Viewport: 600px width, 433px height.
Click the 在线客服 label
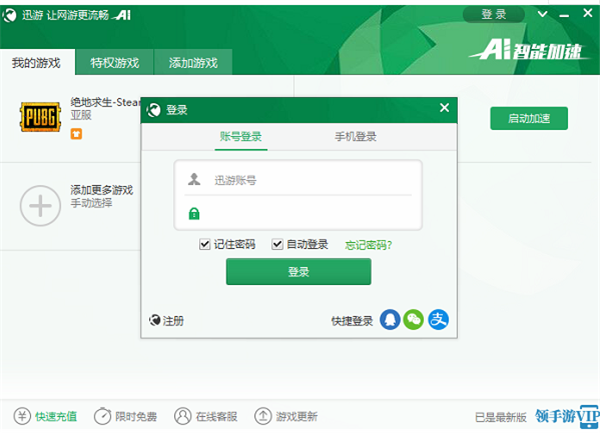pyautogui.click(x=216, y=416)
